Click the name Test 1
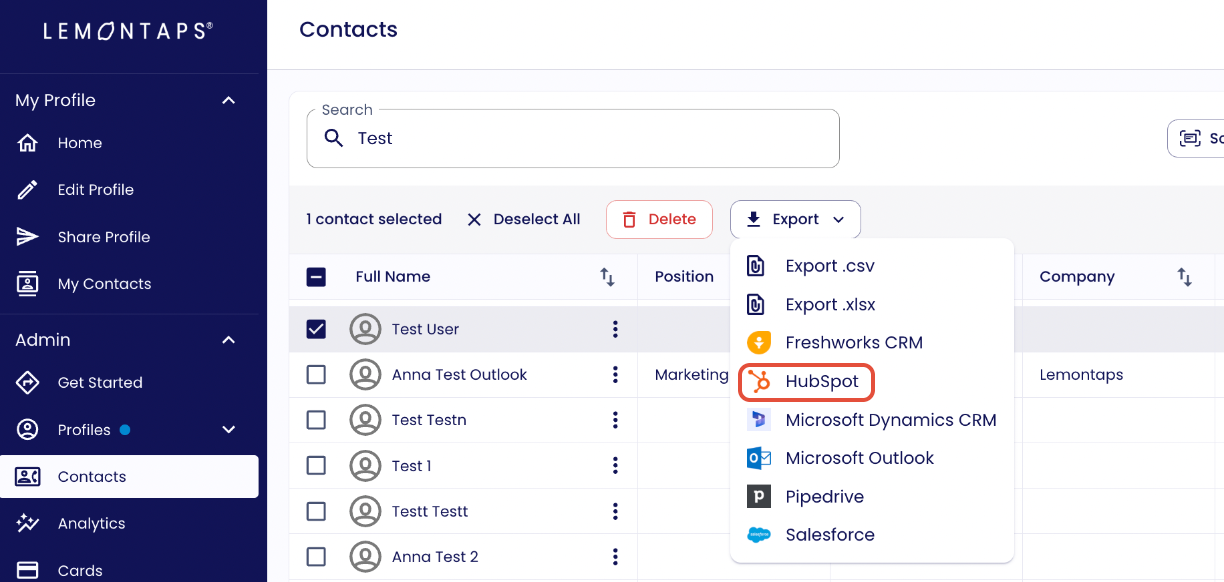1224x582 pixels. pos(412,466)
